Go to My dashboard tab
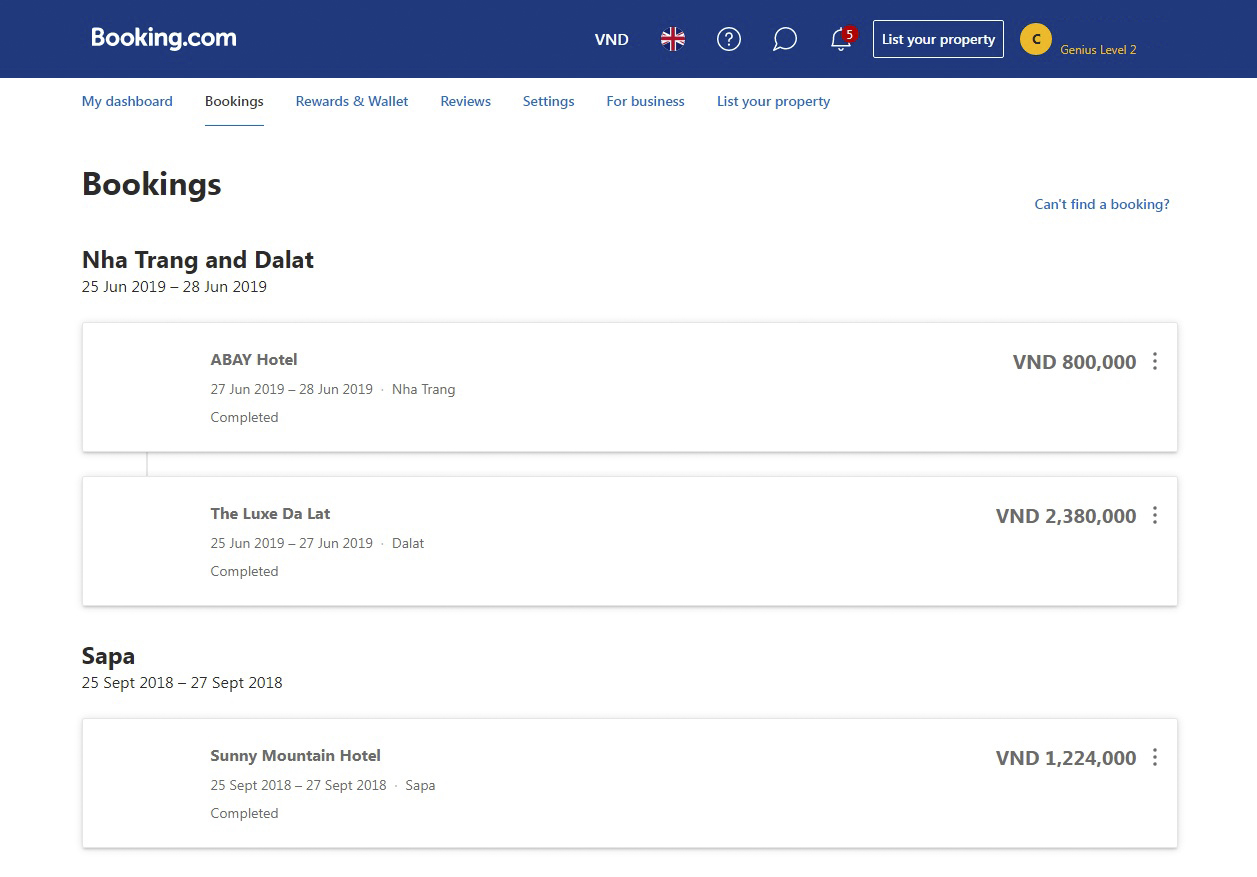The height and width of the screenshot is (877, 1257). pos(127,101)
